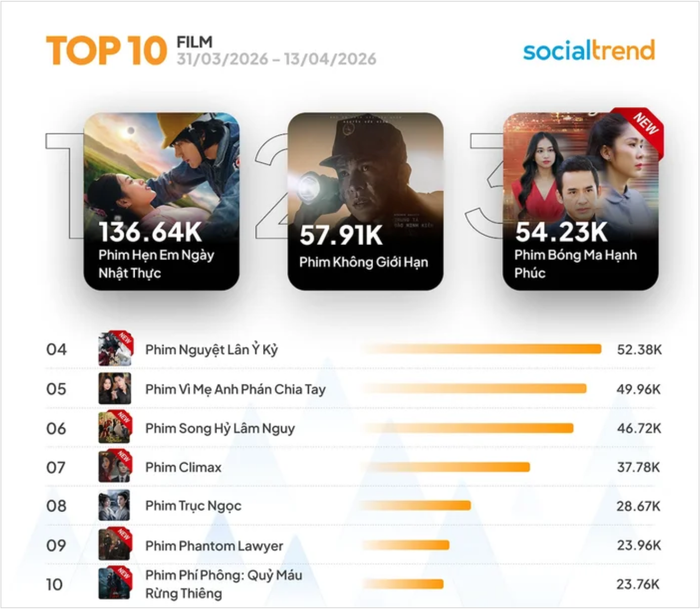Click the orange bar for Phim Nguyệt Lân Ỷ Kỷ

(x=482, y=349)
